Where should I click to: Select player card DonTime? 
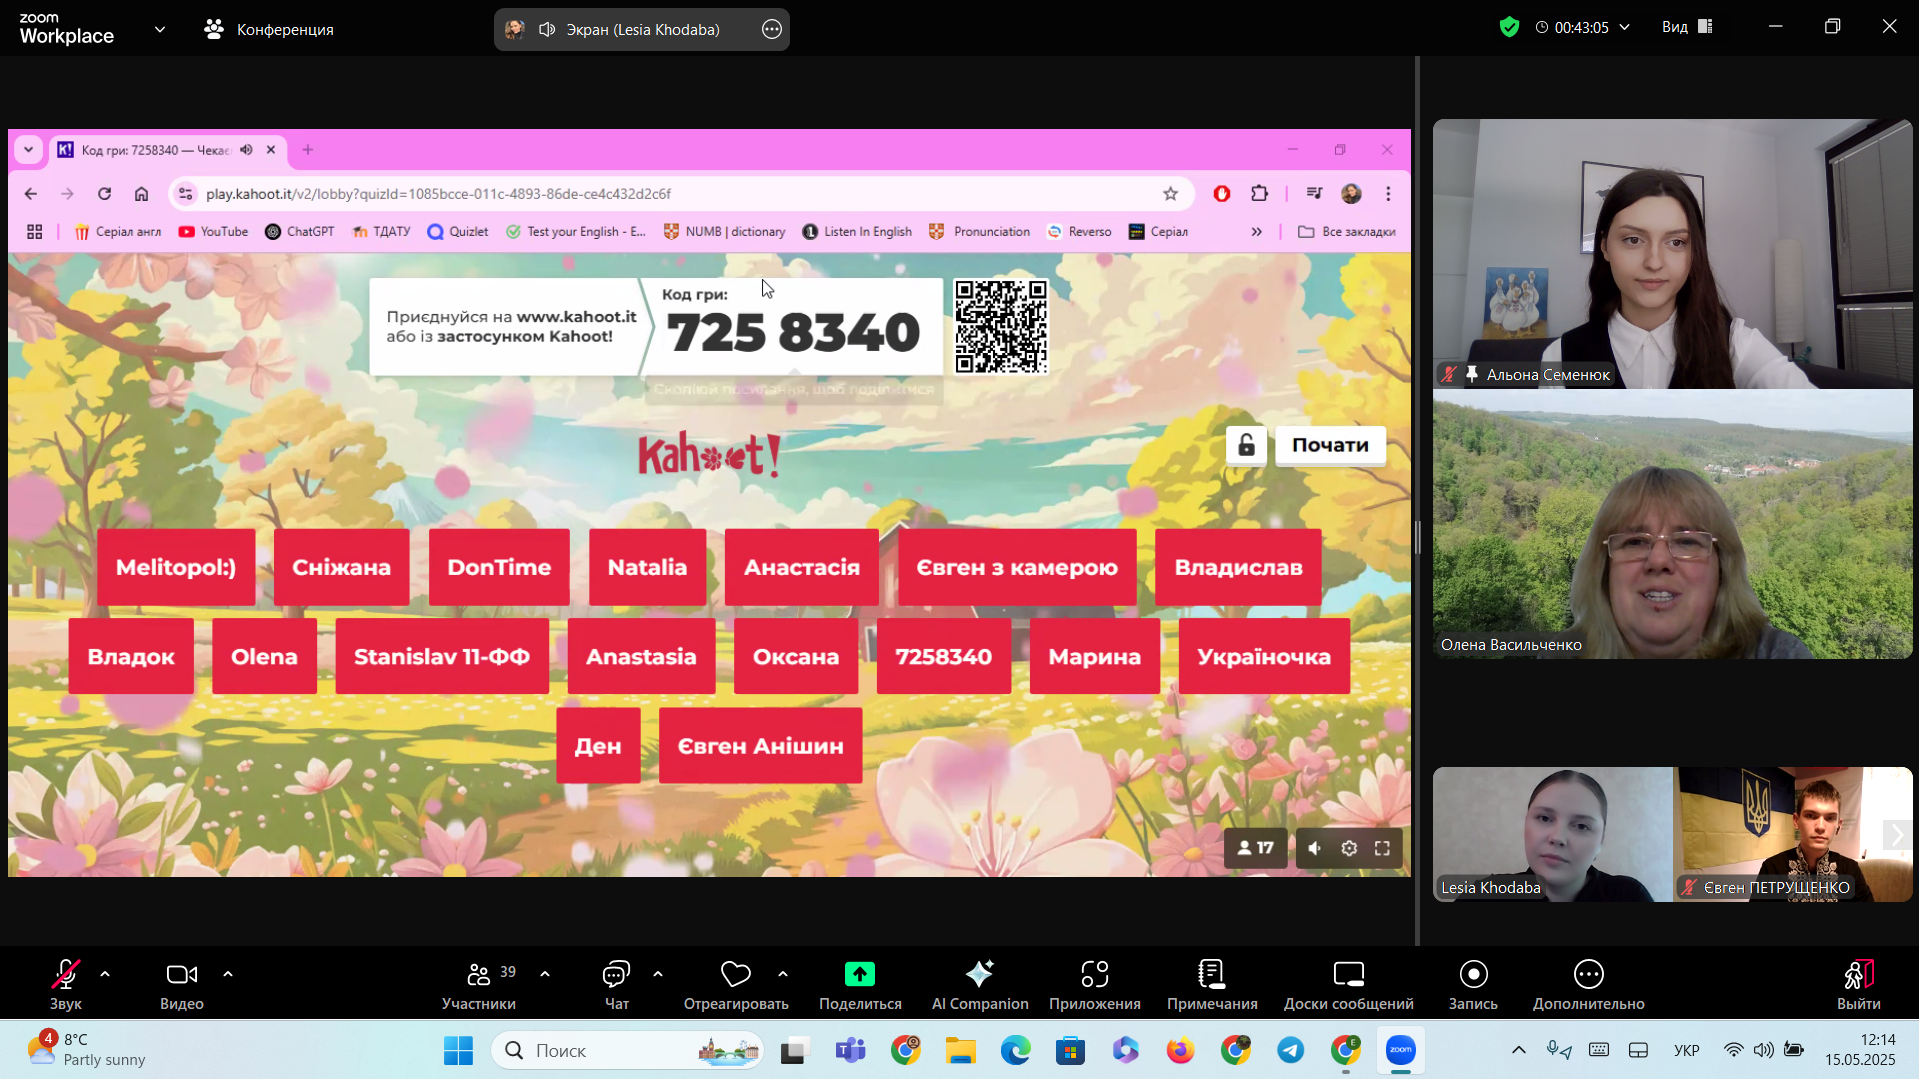(x=499, y=567)
